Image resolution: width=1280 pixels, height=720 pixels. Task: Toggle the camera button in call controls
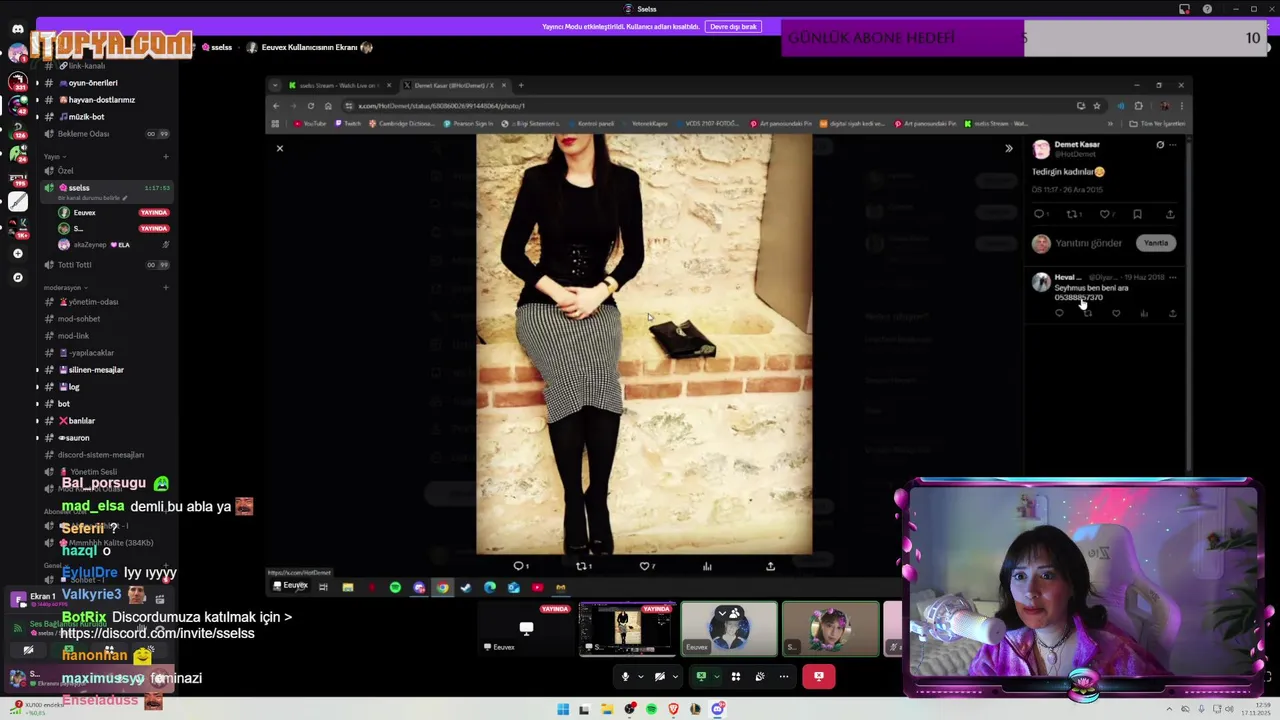click(x=659, y=676)
